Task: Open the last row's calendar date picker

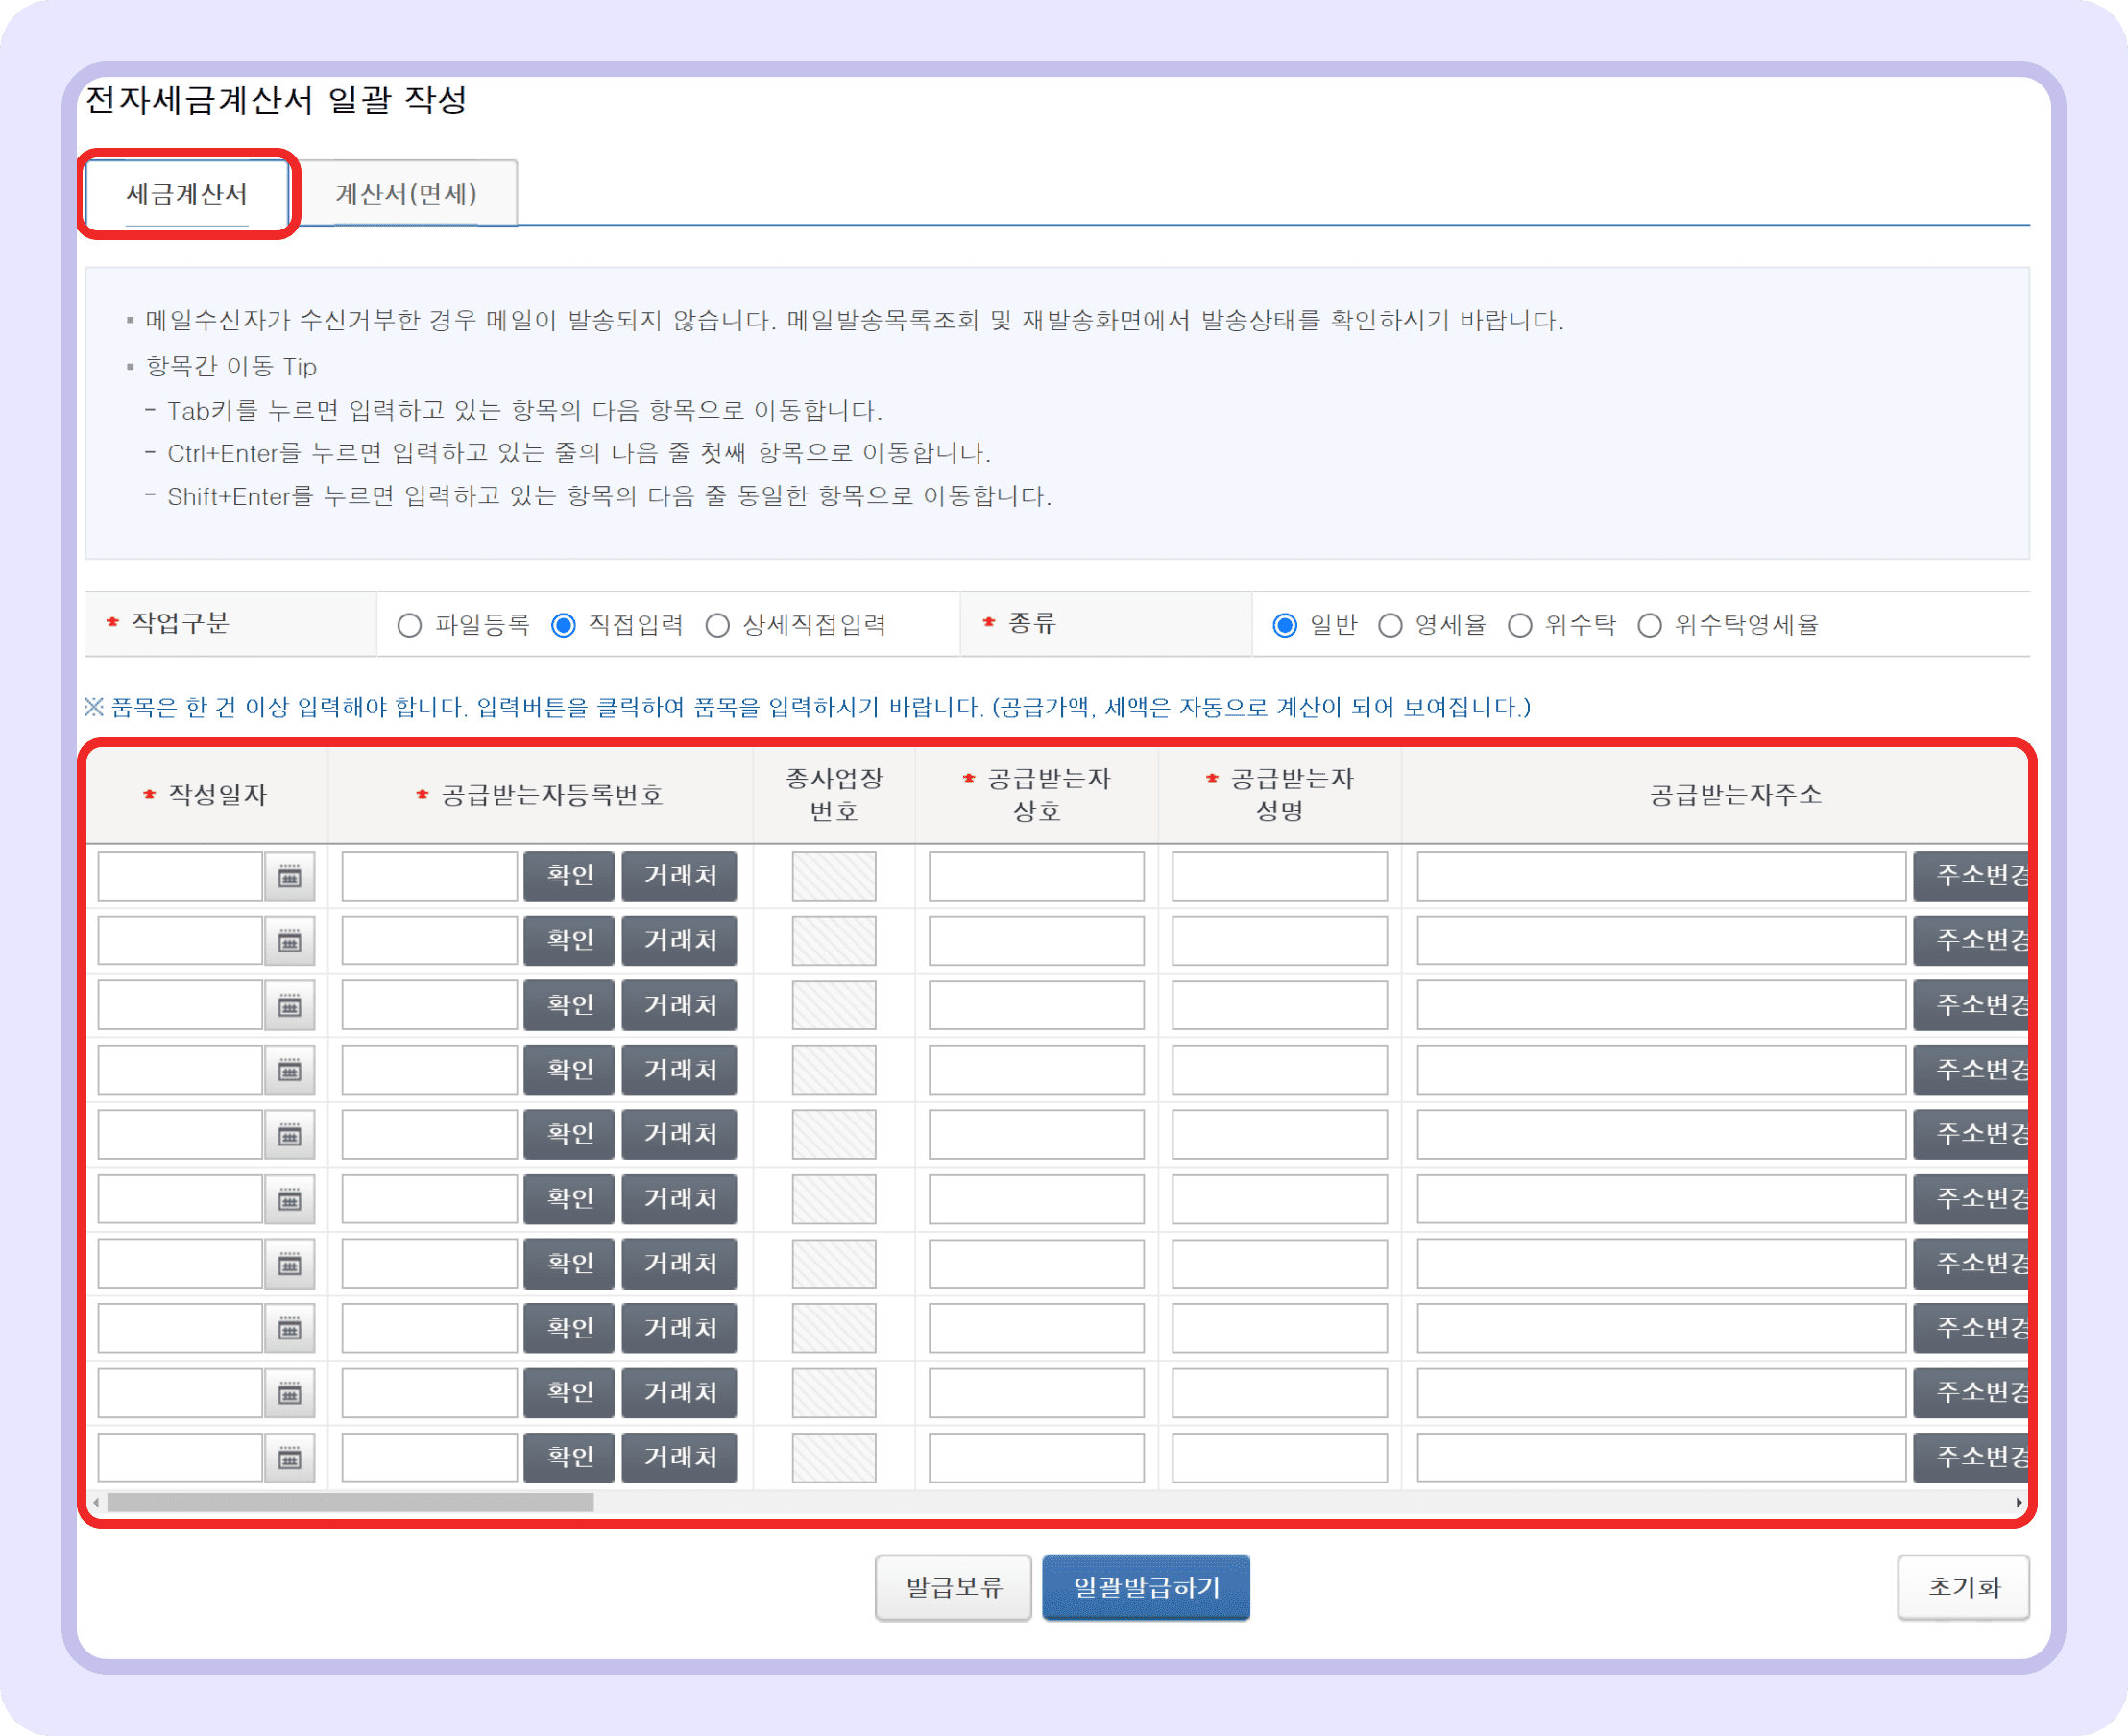Action: pos(290,1457)
